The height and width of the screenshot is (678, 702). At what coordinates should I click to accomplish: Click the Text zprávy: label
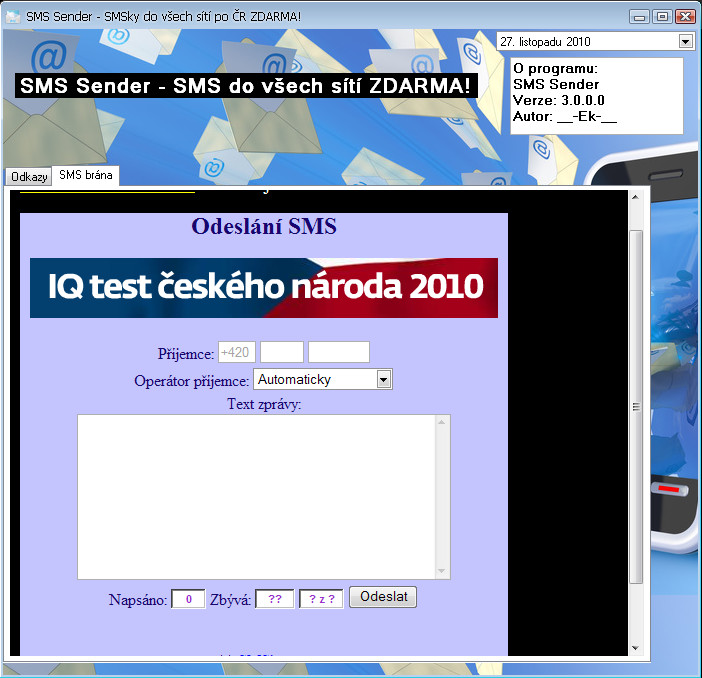coord(264,404)
